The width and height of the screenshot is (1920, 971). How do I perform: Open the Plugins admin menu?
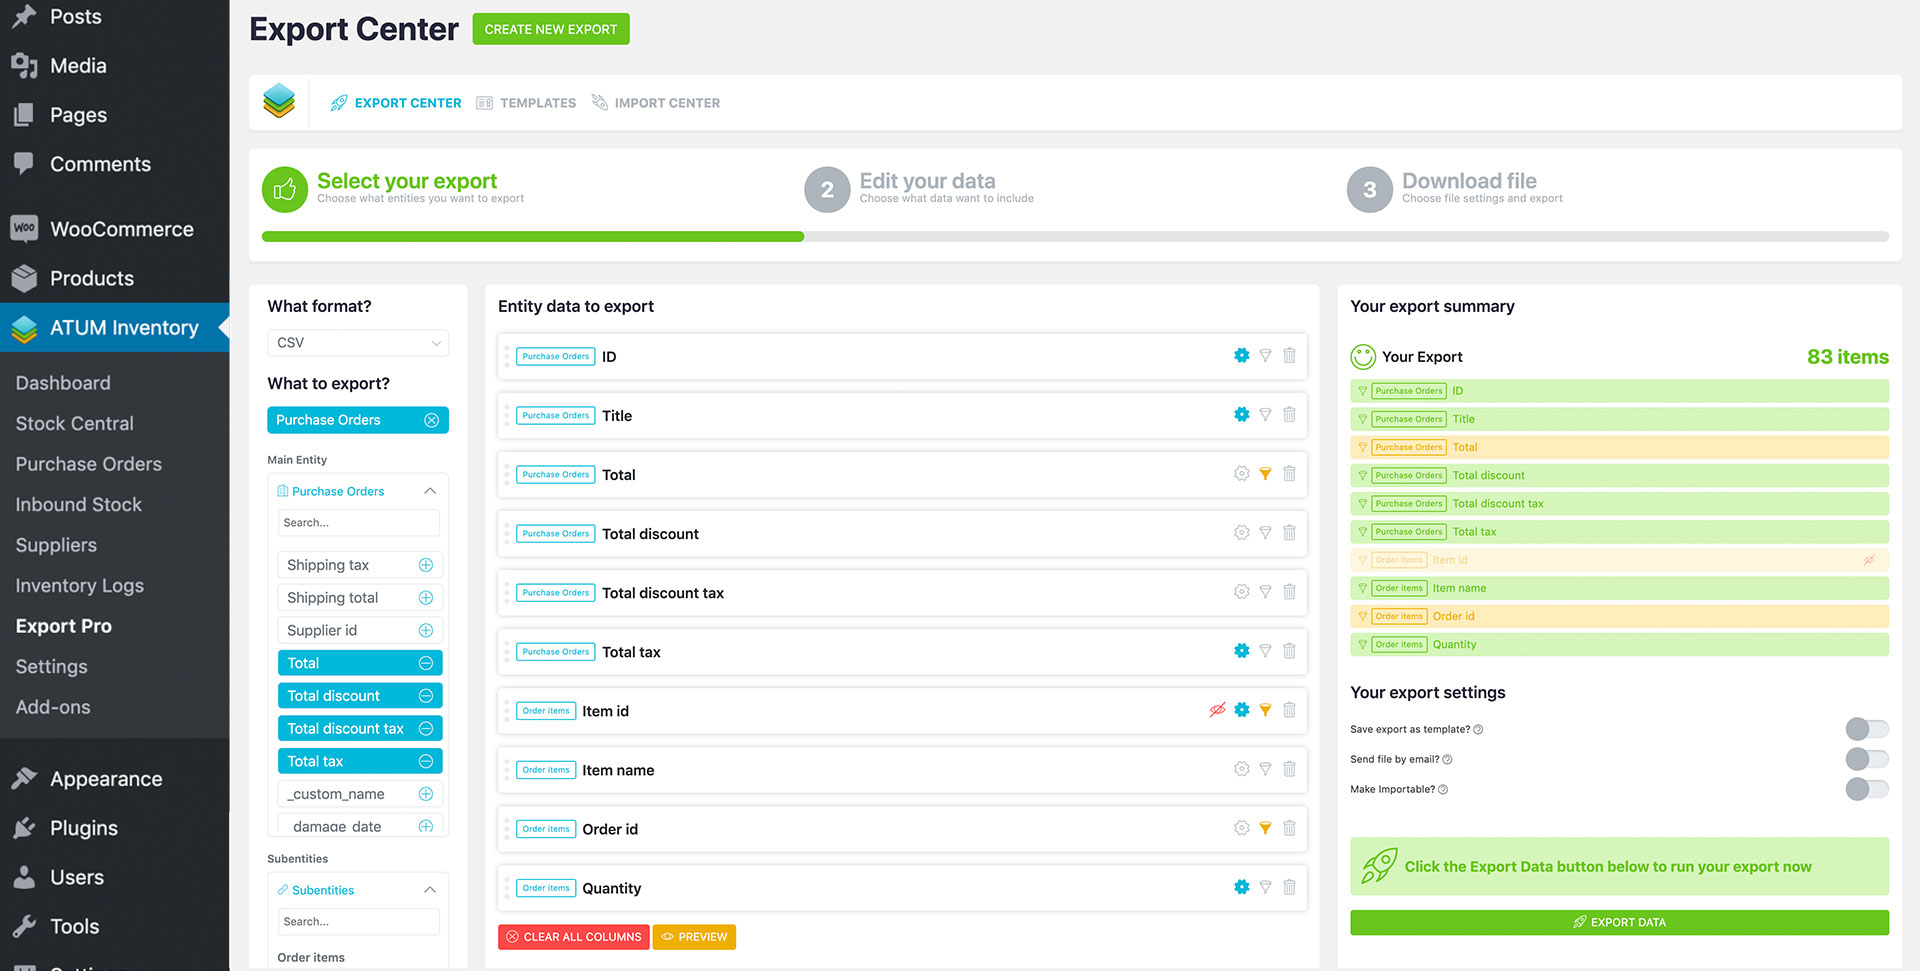click(x=83, y=828)
